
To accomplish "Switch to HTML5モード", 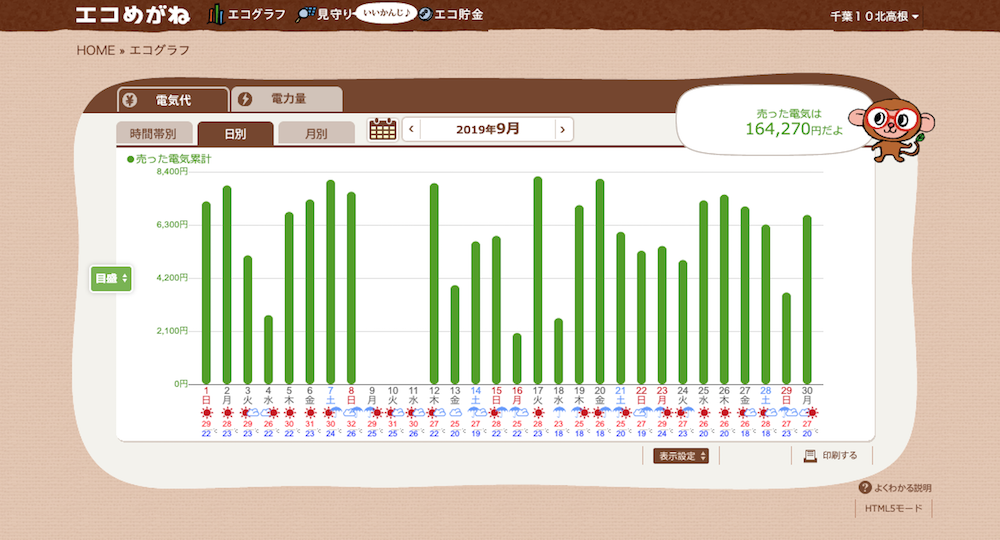I will tap(893, 508).
